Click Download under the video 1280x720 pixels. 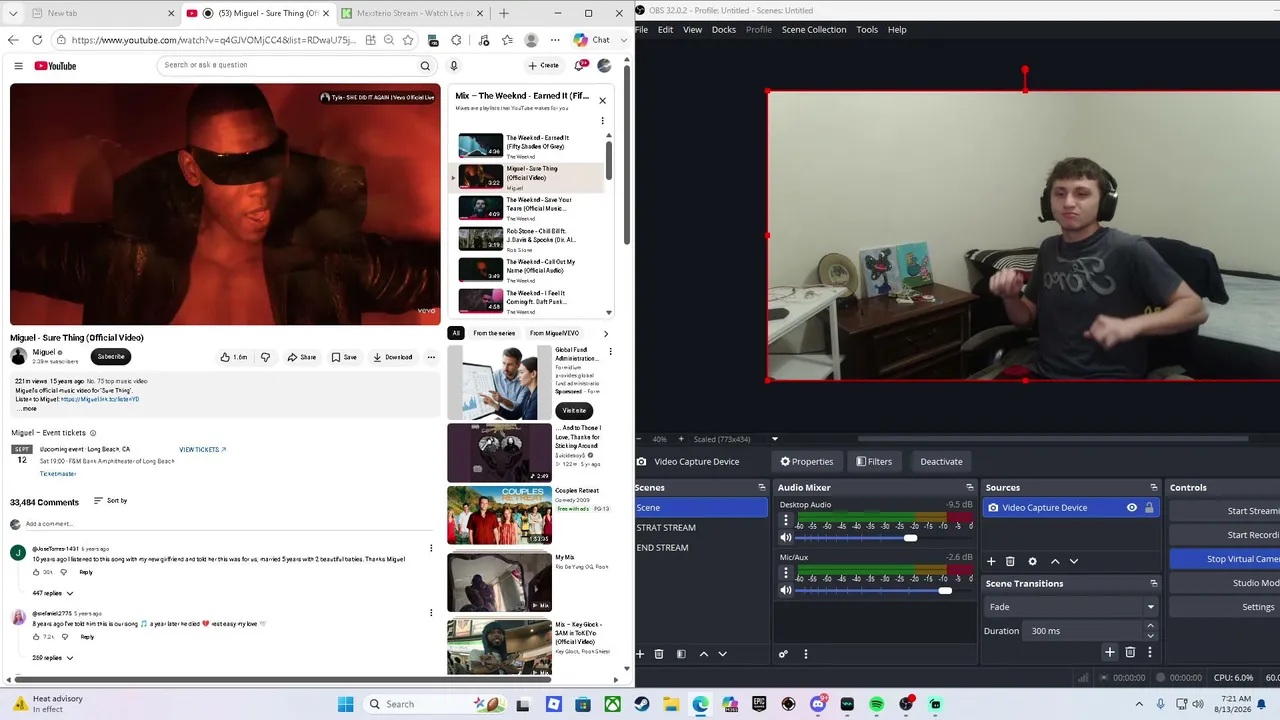[392, 357]
